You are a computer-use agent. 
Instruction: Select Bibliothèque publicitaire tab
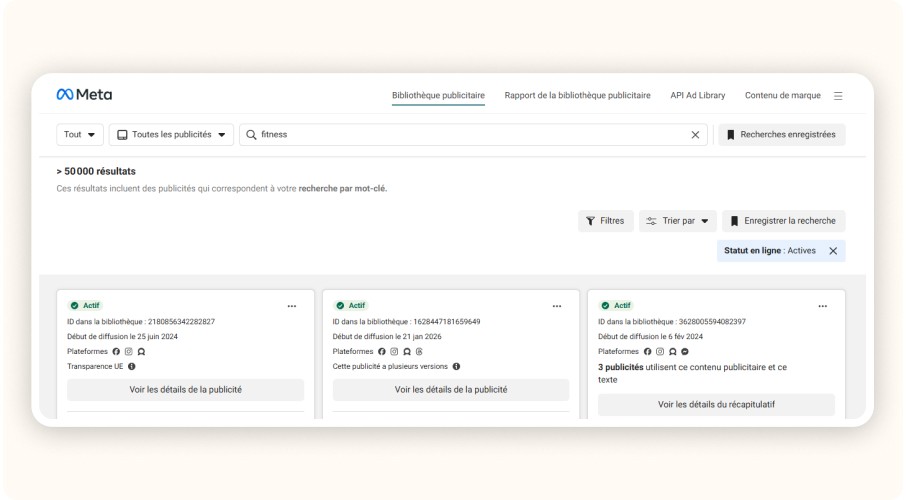click(x=438, y=95)
